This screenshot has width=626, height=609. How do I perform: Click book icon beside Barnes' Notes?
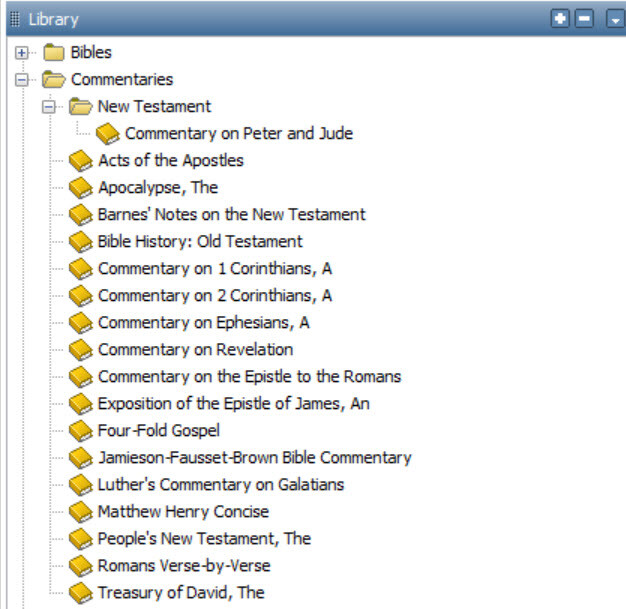click(81, 214)
